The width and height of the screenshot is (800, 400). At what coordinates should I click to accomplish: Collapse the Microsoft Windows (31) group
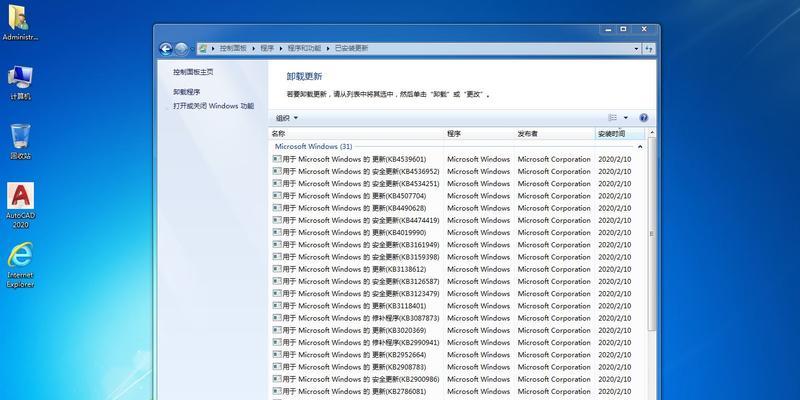pos(640,146)
